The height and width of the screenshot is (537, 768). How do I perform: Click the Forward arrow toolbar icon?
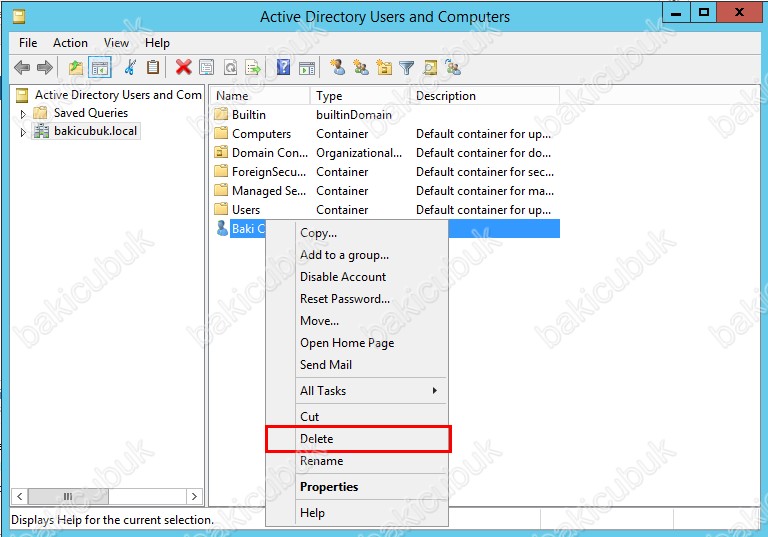click(x=45, y=67)
